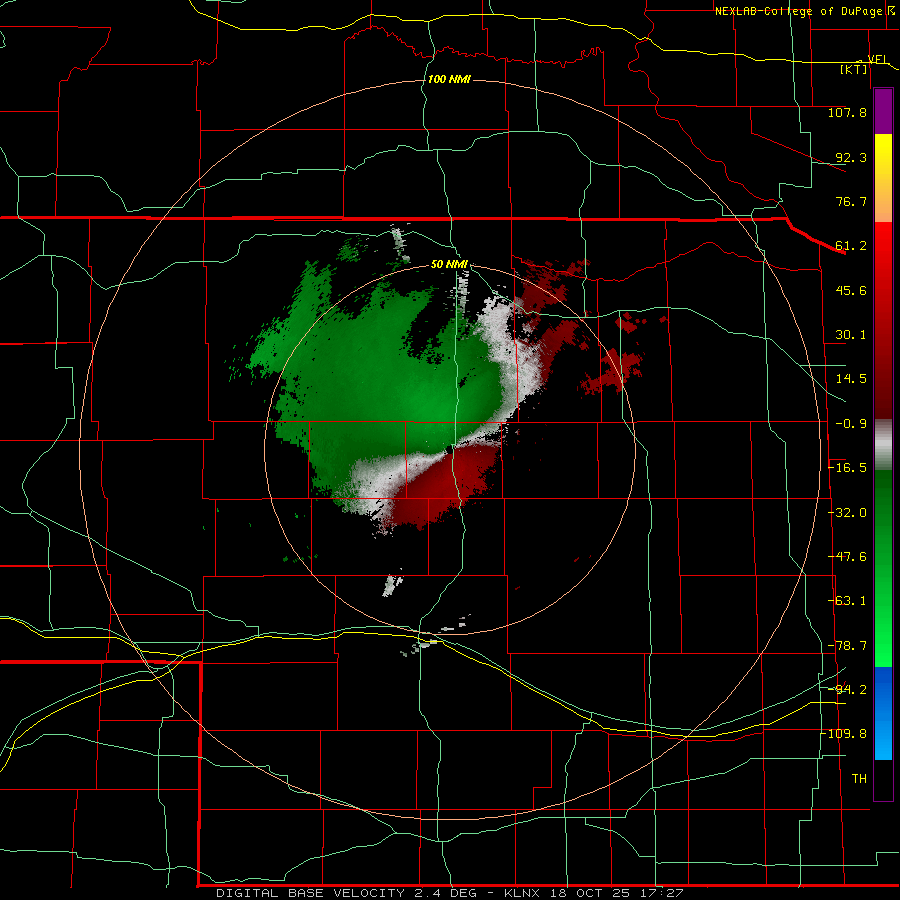900x900 pixels.
Task: Select the -63.1 scale value
Action: tap(847, 601)
